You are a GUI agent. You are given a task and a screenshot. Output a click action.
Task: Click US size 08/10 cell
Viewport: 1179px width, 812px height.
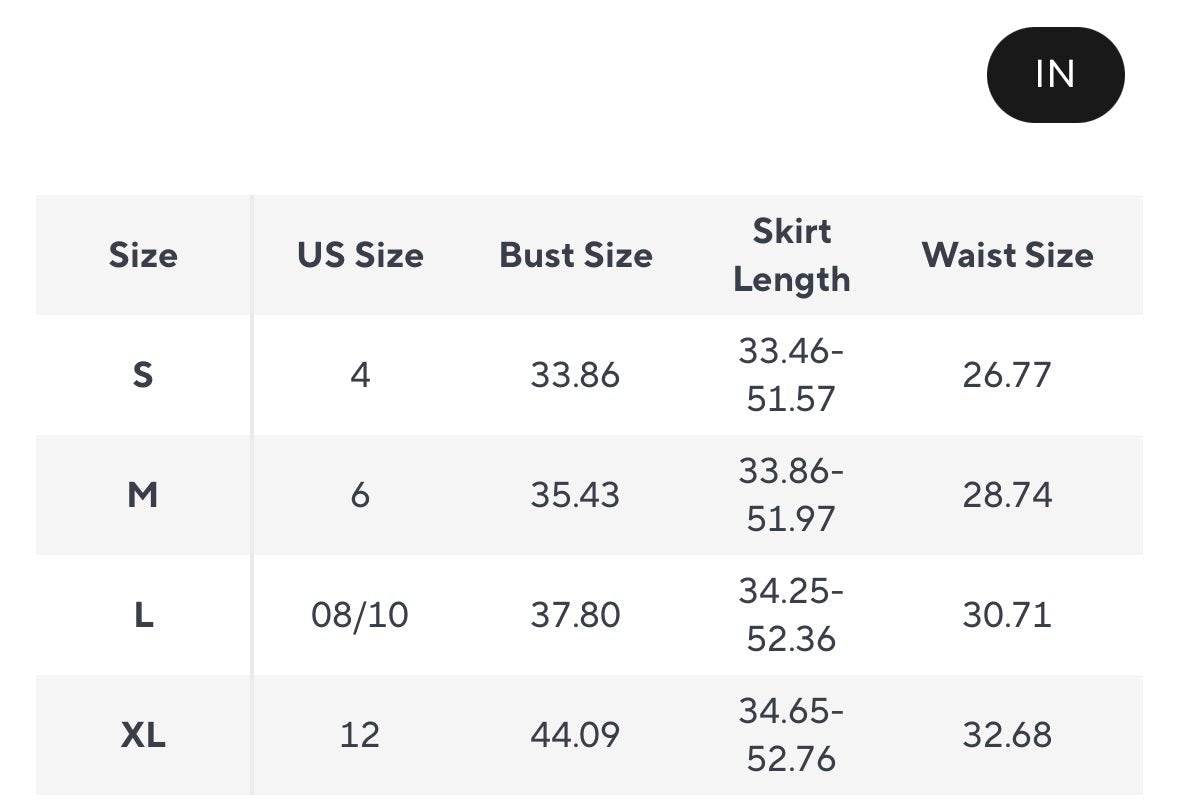(x=360, y=615)
